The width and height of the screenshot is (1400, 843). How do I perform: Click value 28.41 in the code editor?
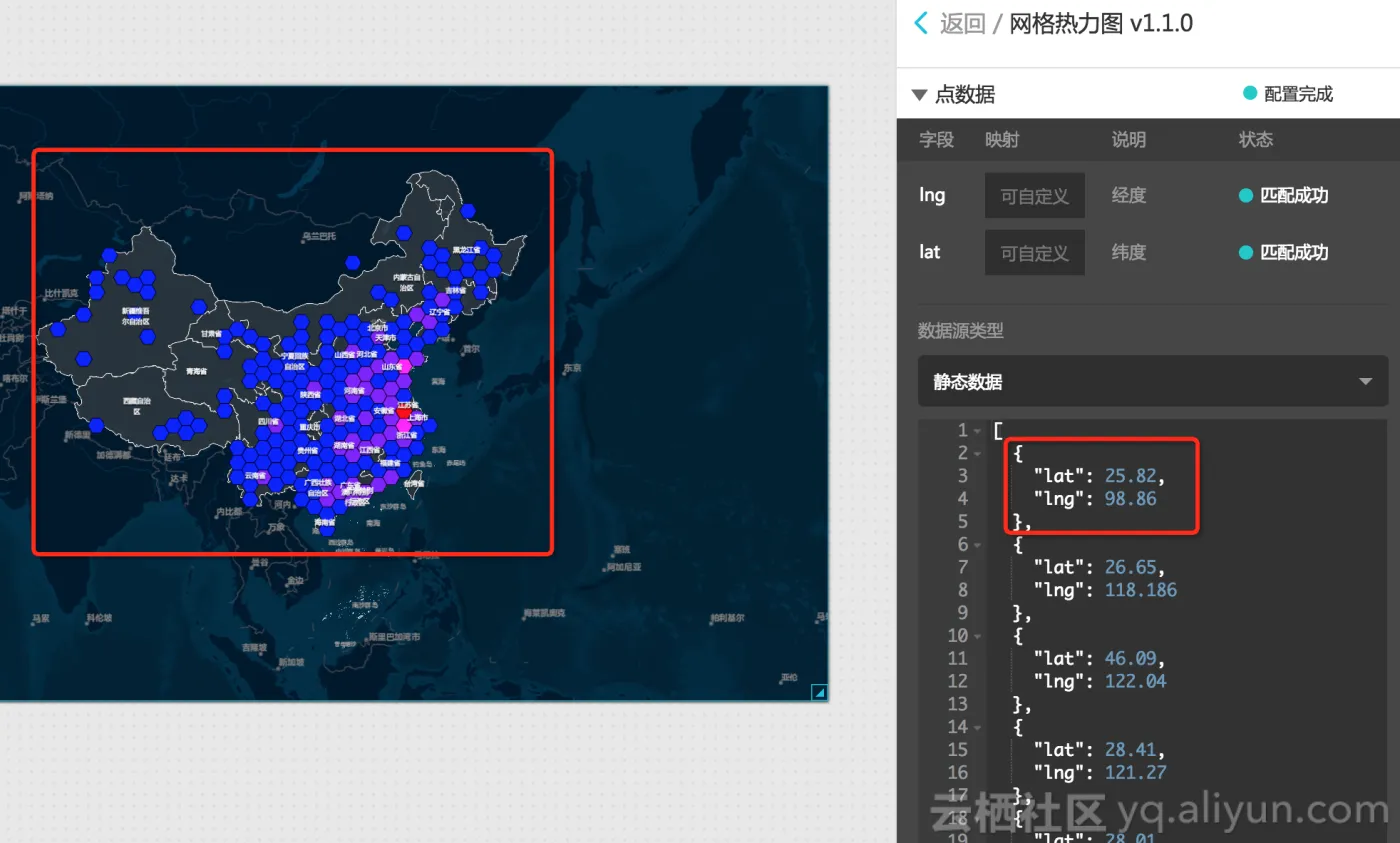point(1133,749)
